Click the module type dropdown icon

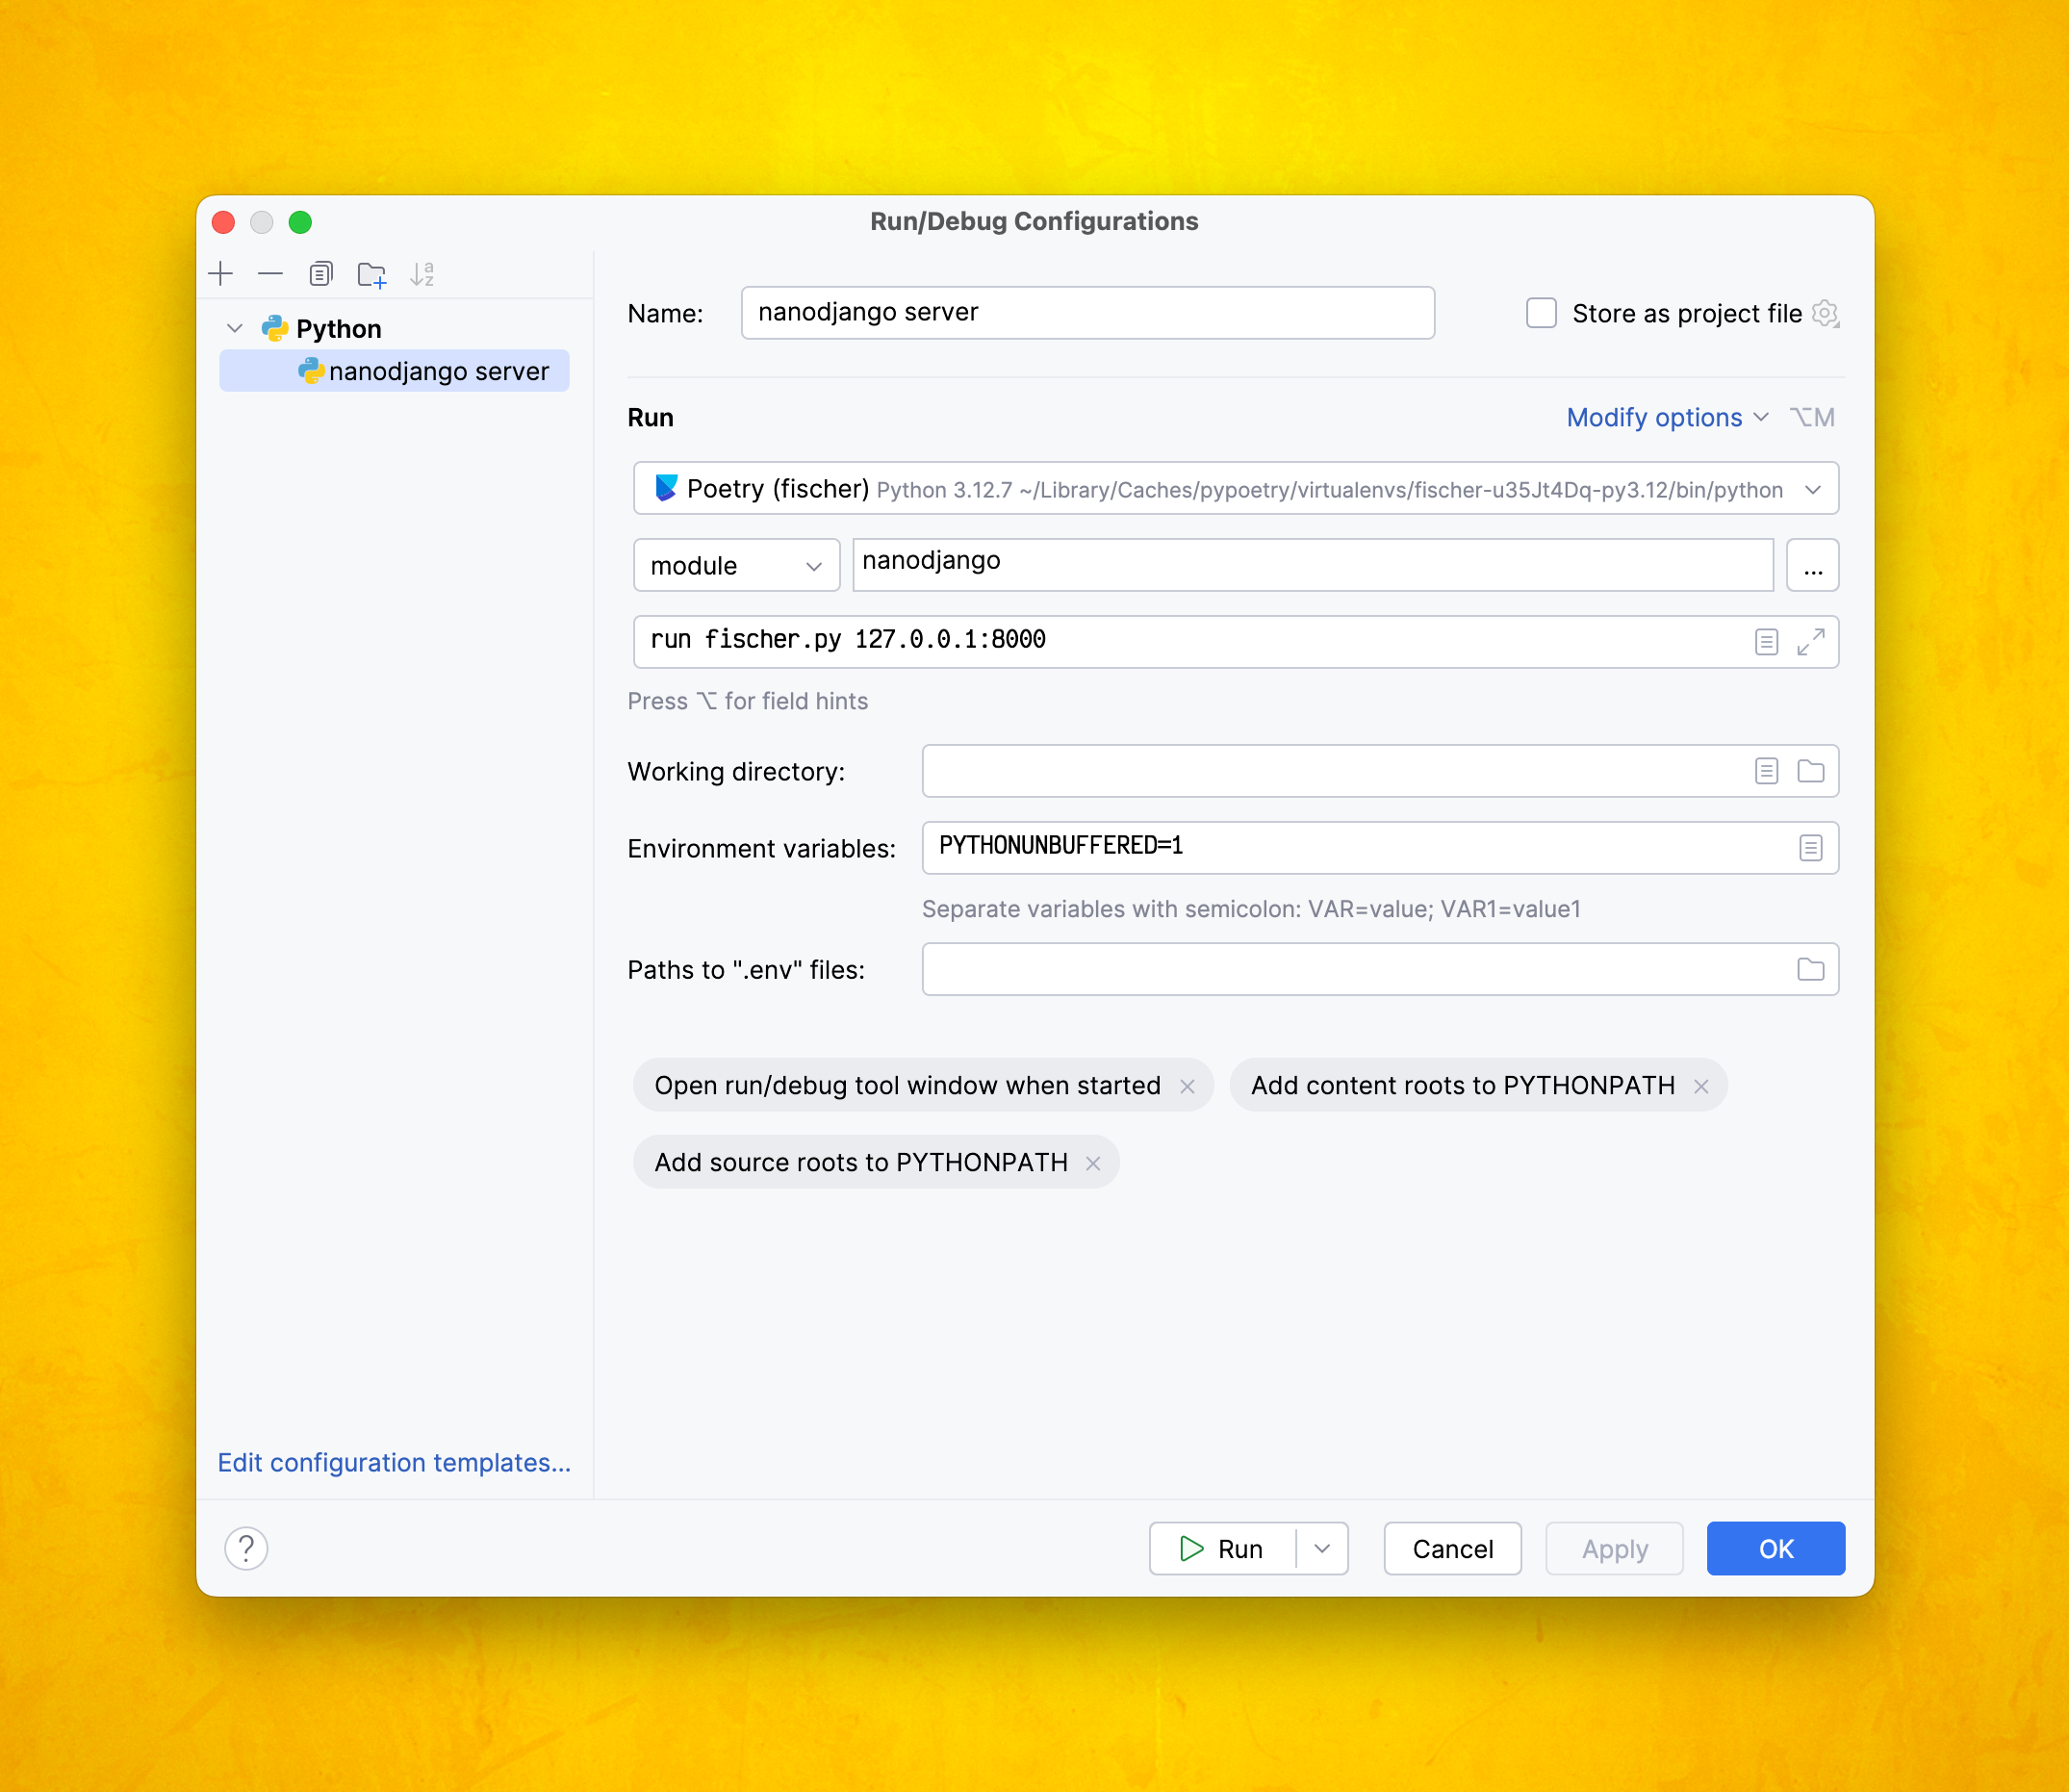pyautogui.click(x=813, y=565)
